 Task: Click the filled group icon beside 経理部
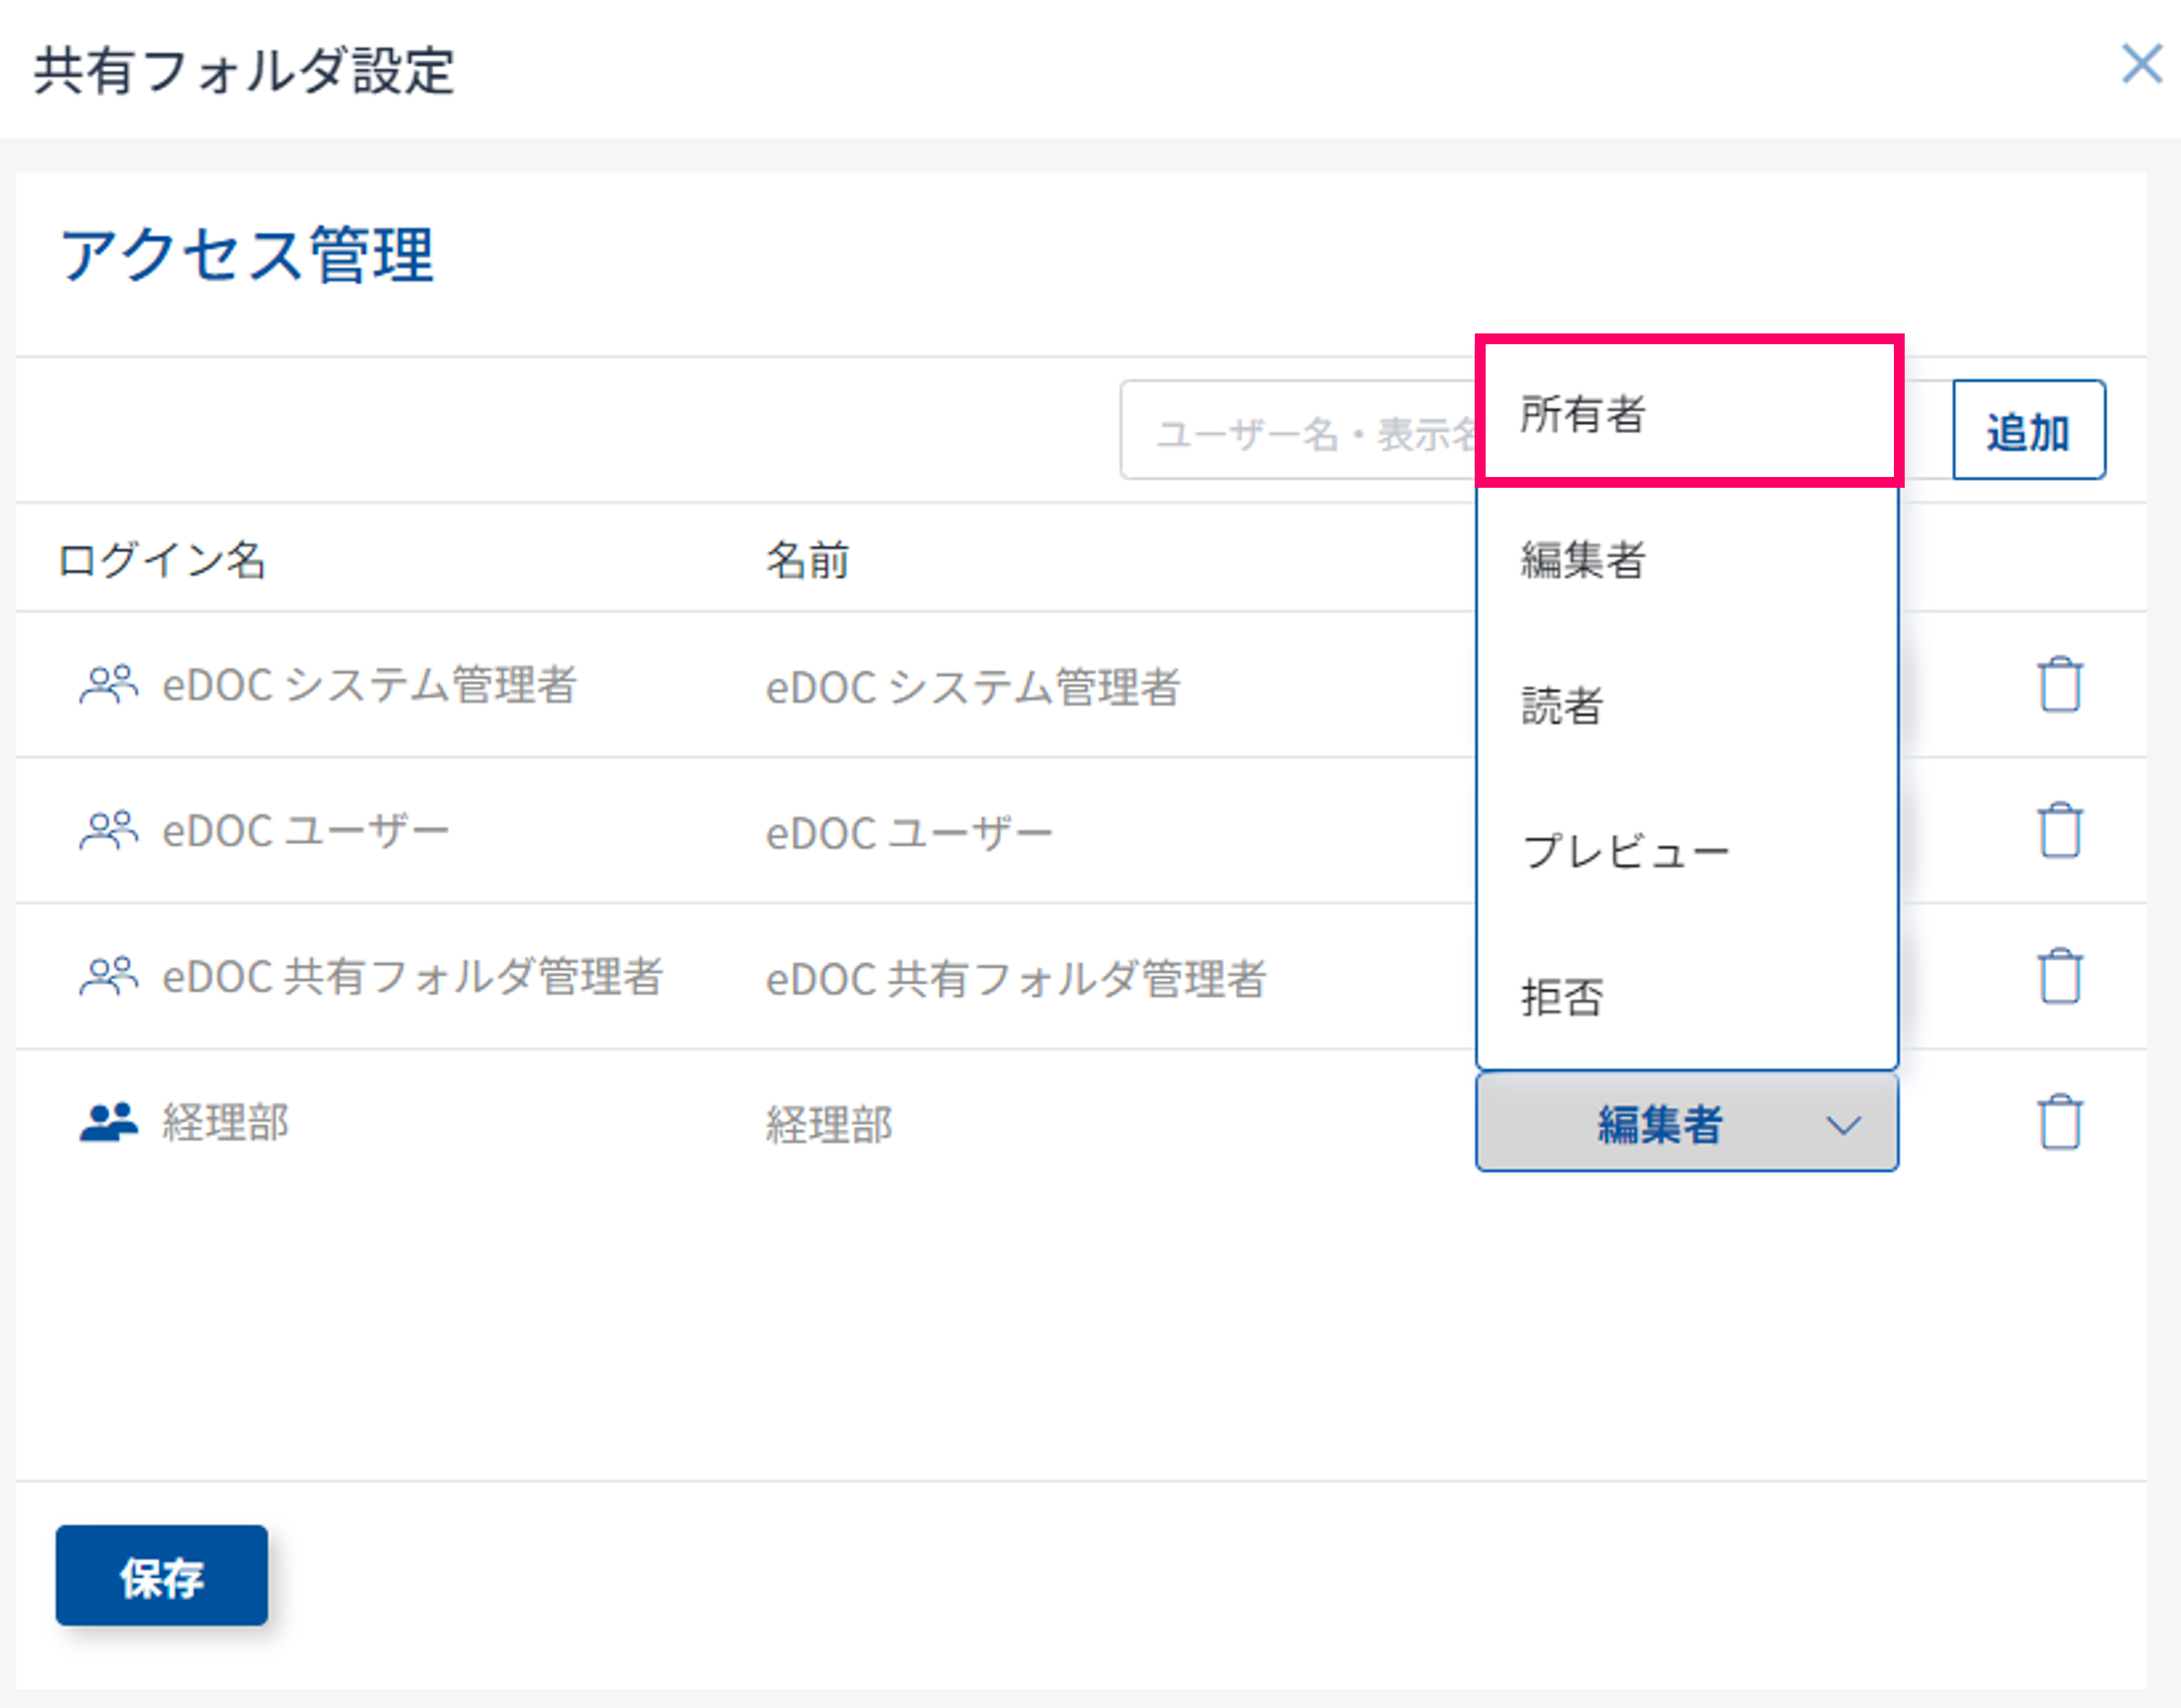coord(108,1122)
